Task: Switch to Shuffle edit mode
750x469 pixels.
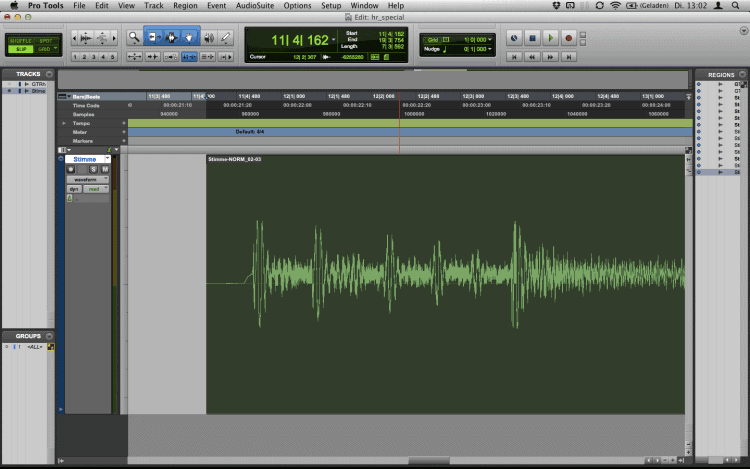Action: (x=21, y=39)
